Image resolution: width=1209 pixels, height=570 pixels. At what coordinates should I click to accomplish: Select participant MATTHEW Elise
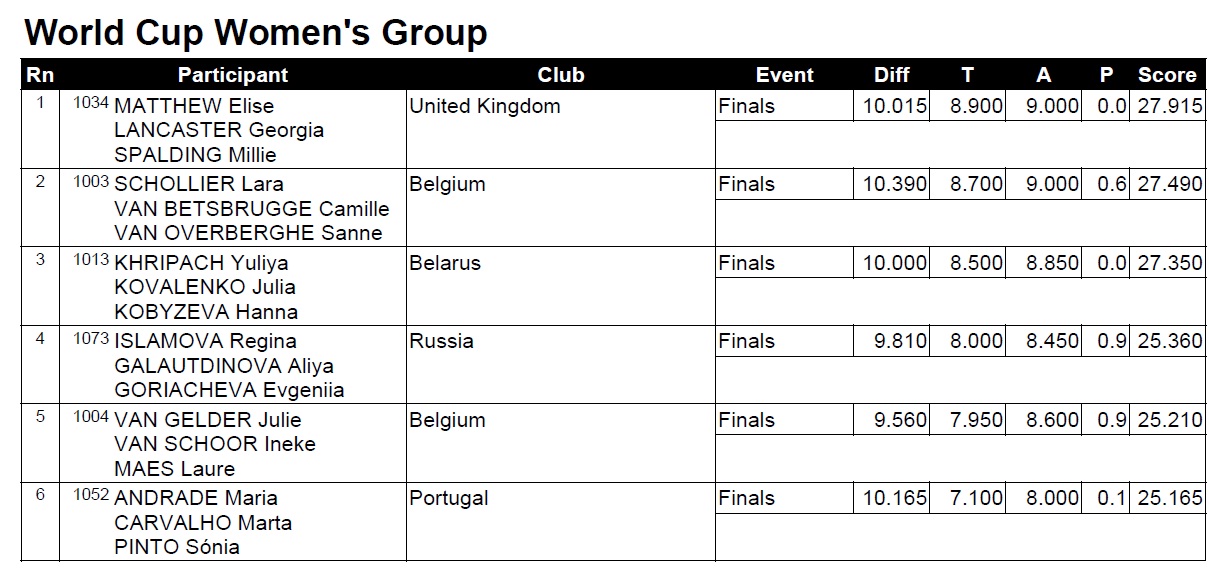194,106
